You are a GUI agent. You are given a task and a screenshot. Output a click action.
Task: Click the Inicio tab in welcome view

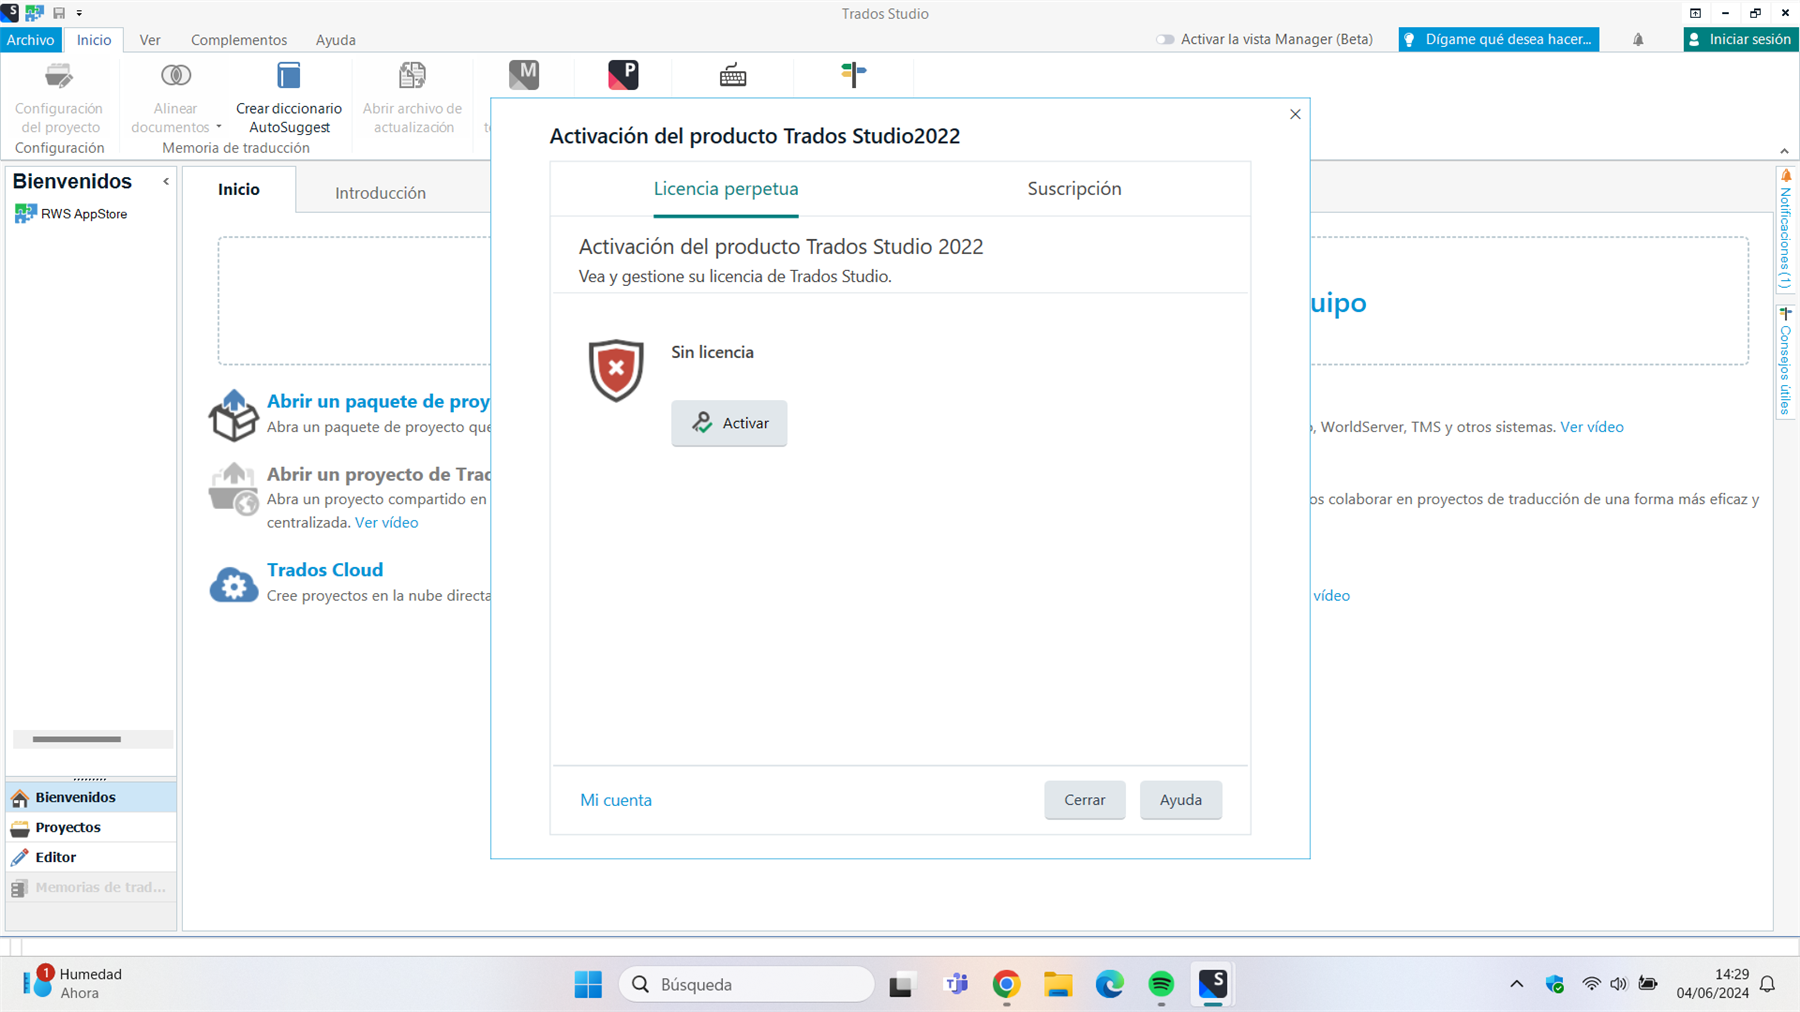click(x=239, y=189)
